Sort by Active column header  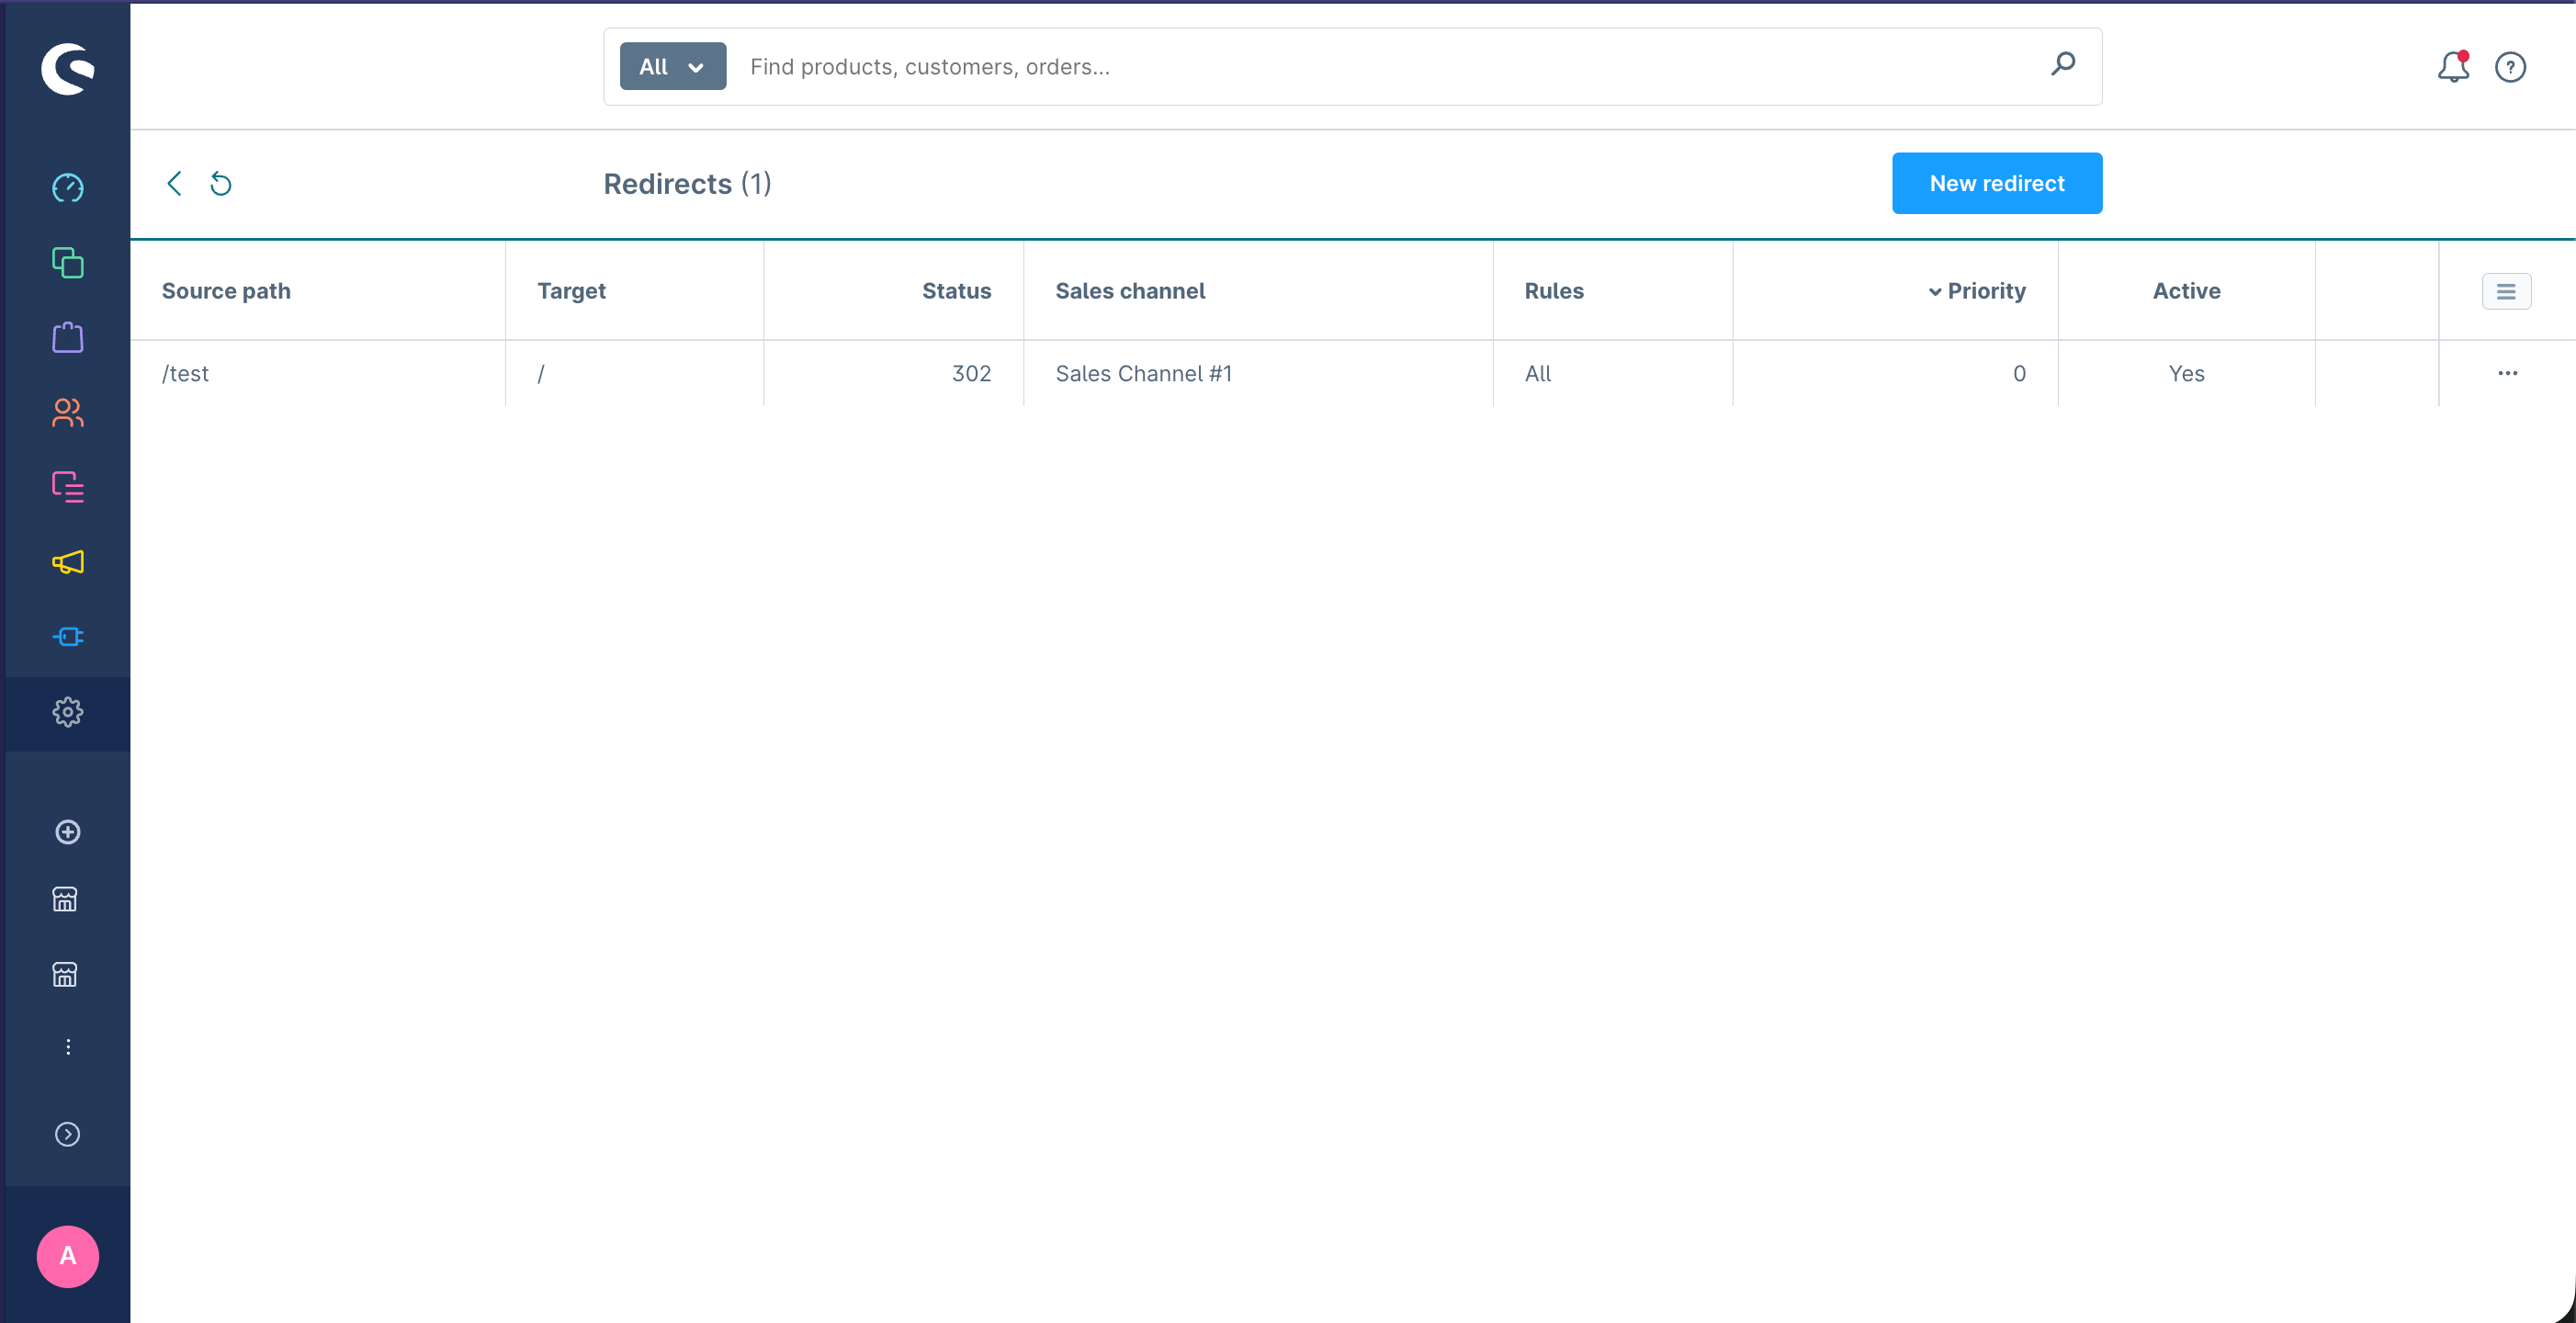[2186, 291]
